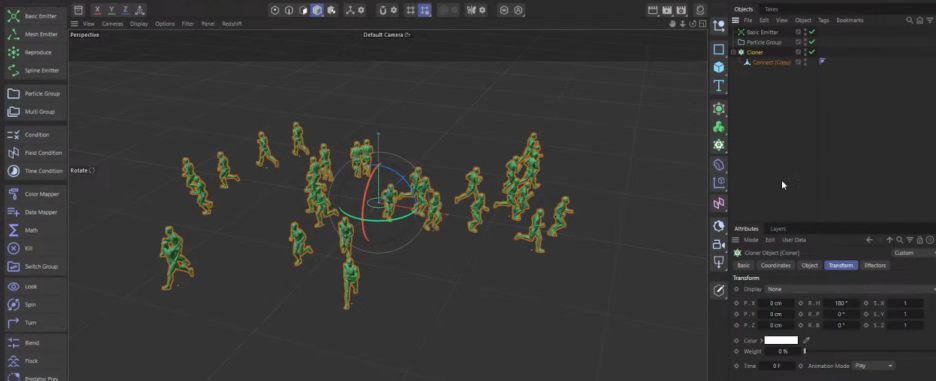Choose the Spline Emitter tool
Screen dimensions: 936x381
(13, 70)
